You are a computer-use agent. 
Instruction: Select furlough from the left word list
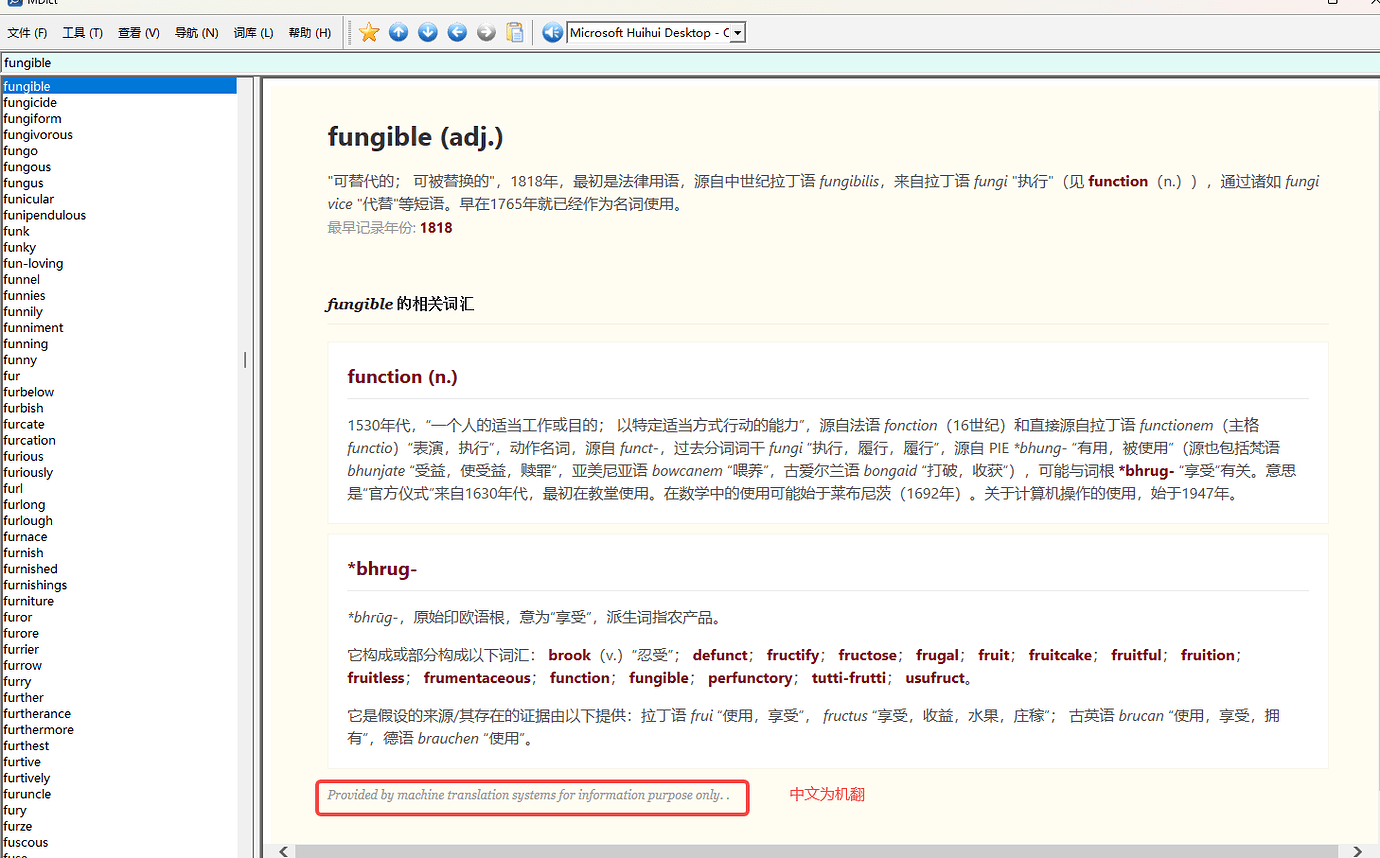pyautogui.click(x=27, y=520)
